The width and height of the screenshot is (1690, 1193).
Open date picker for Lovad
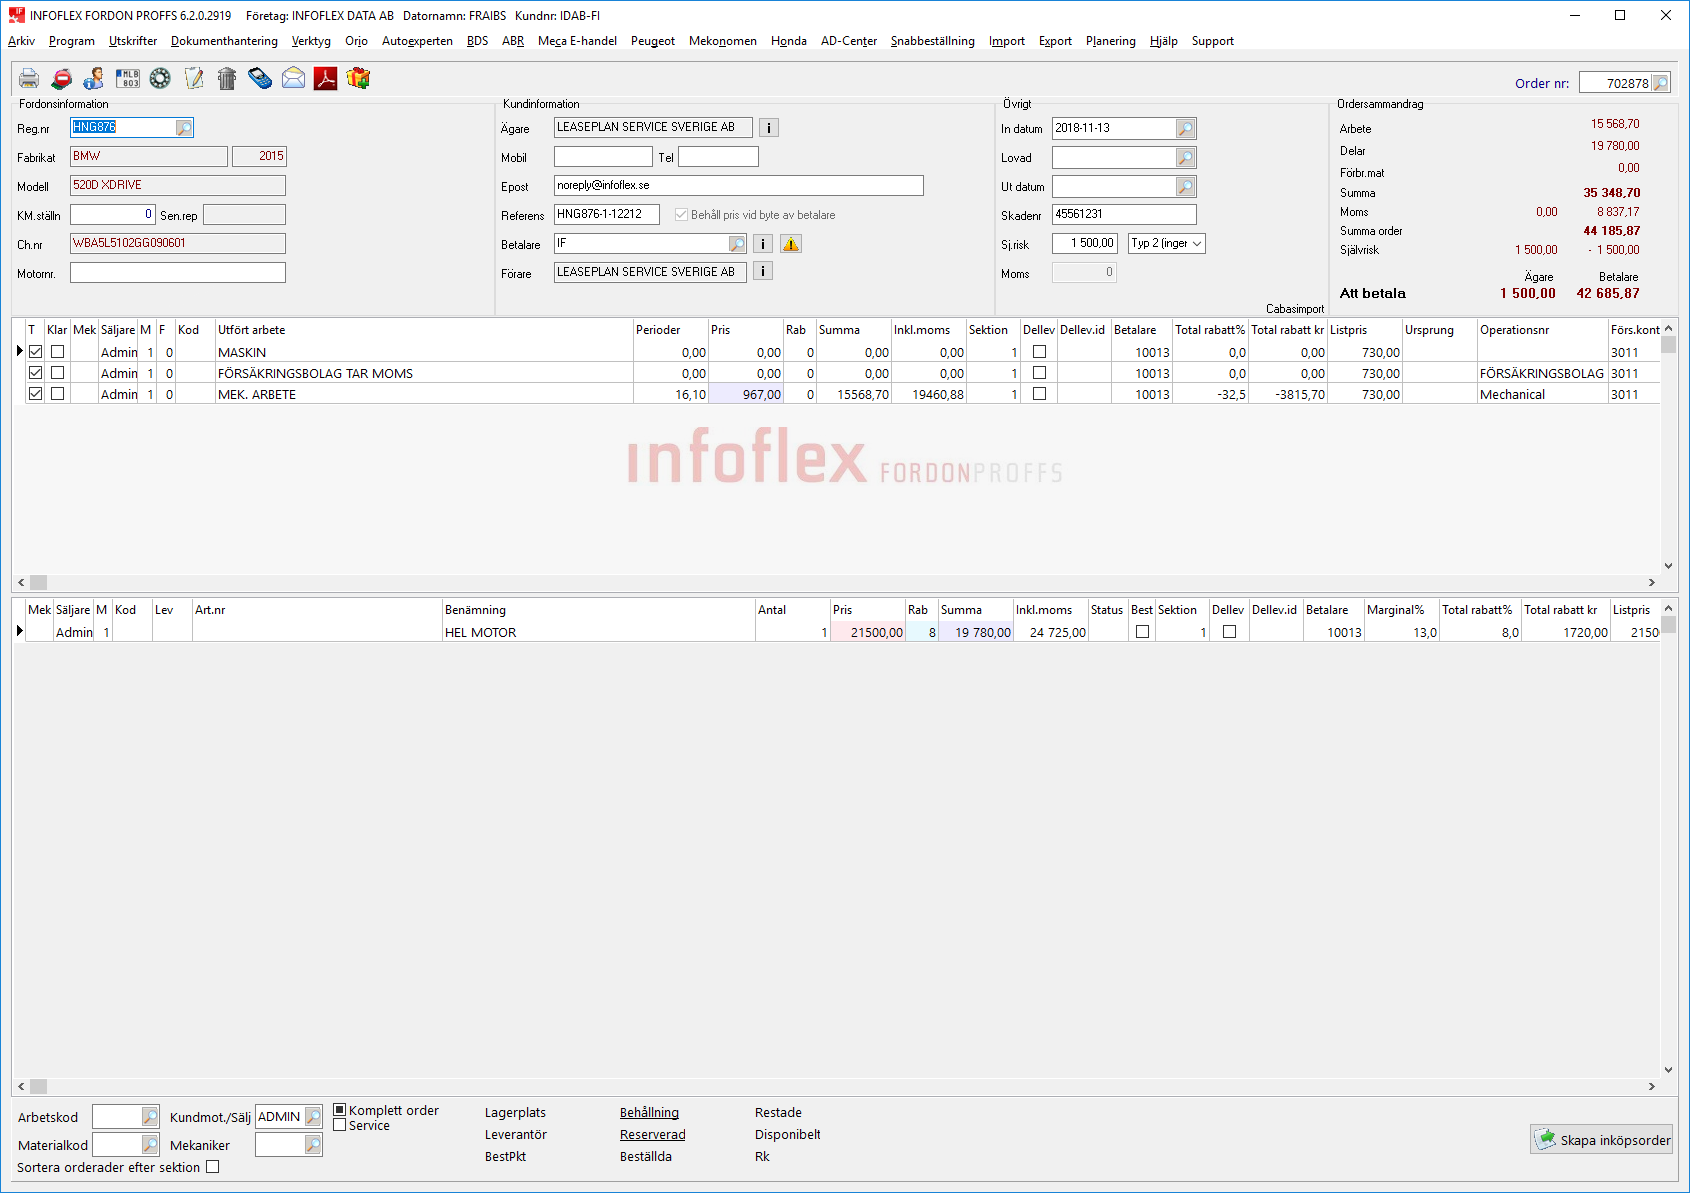pyautogui.click(x=1186, y=157)
